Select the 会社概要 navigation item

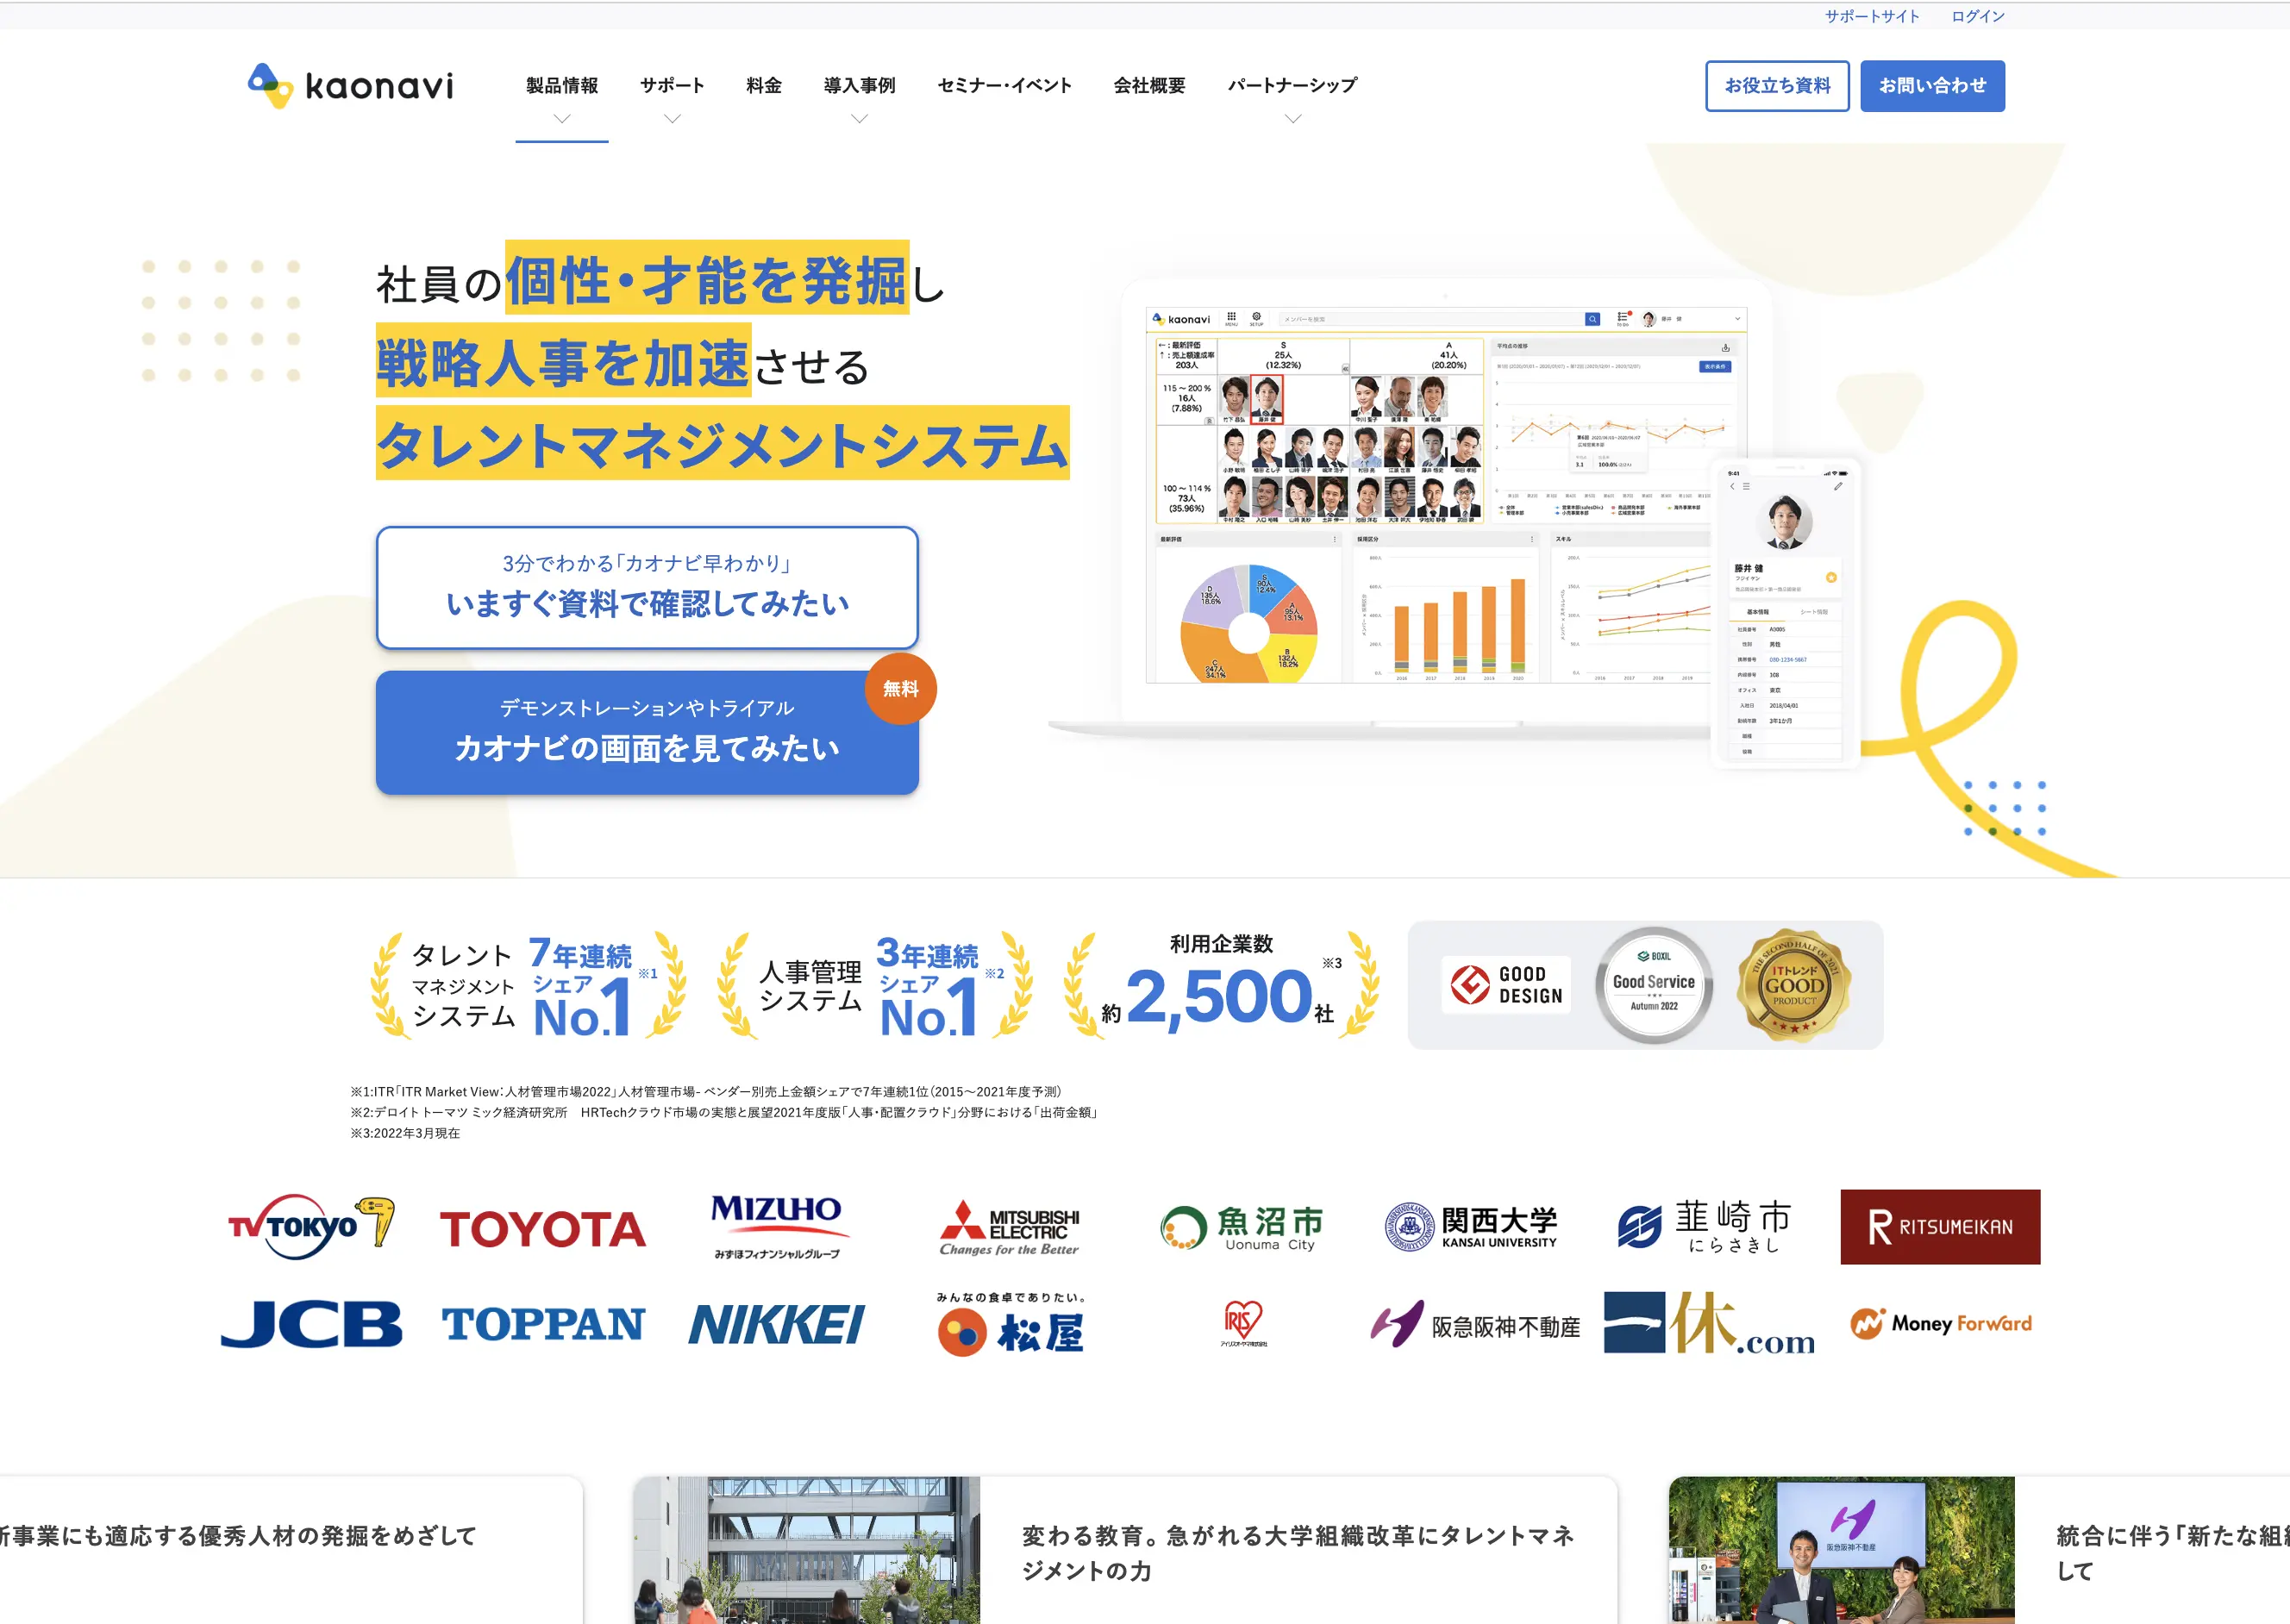(x=1148, y=86)
